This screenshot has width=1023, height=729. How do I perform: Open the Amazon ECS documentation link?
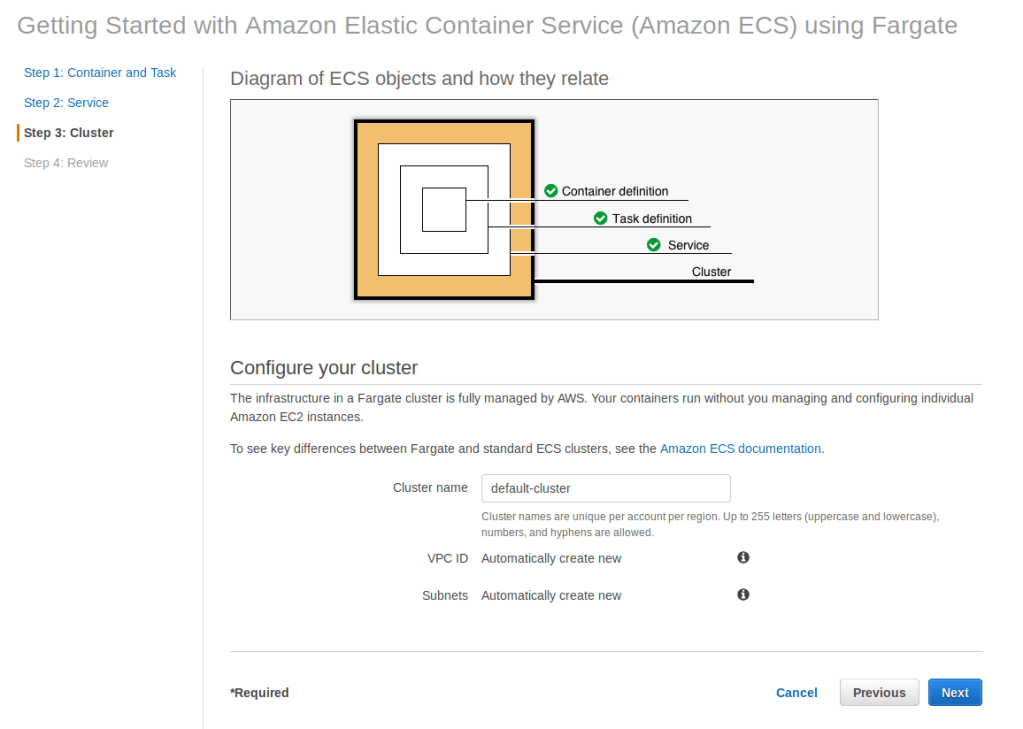[740, 449]
